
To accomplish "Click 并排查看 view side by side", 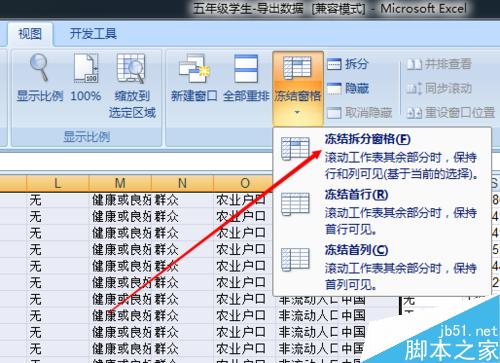I will 439,64.
